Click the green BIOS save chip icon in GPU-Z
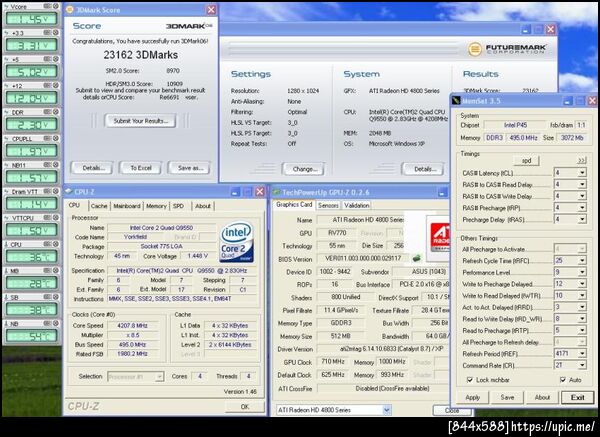The image size is (600, 437). (417, 258)
